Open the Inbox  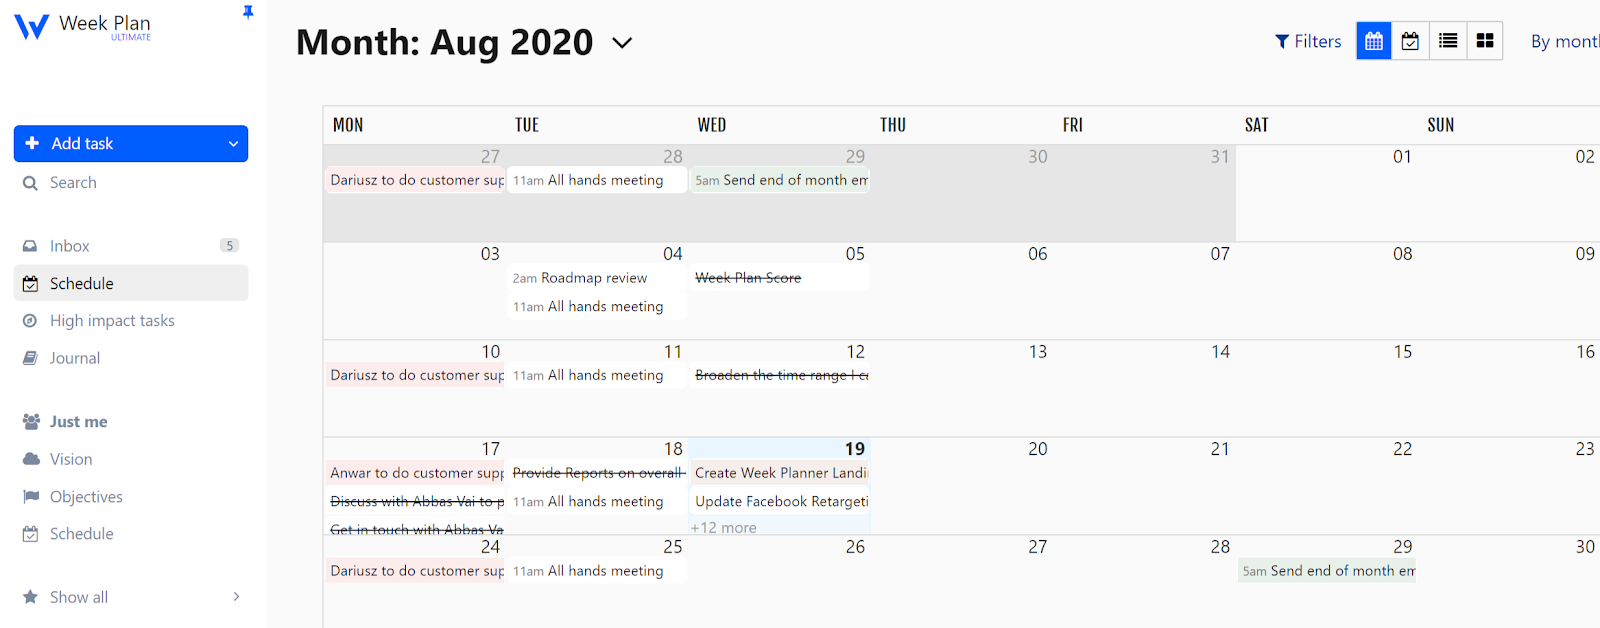[70, 246]
